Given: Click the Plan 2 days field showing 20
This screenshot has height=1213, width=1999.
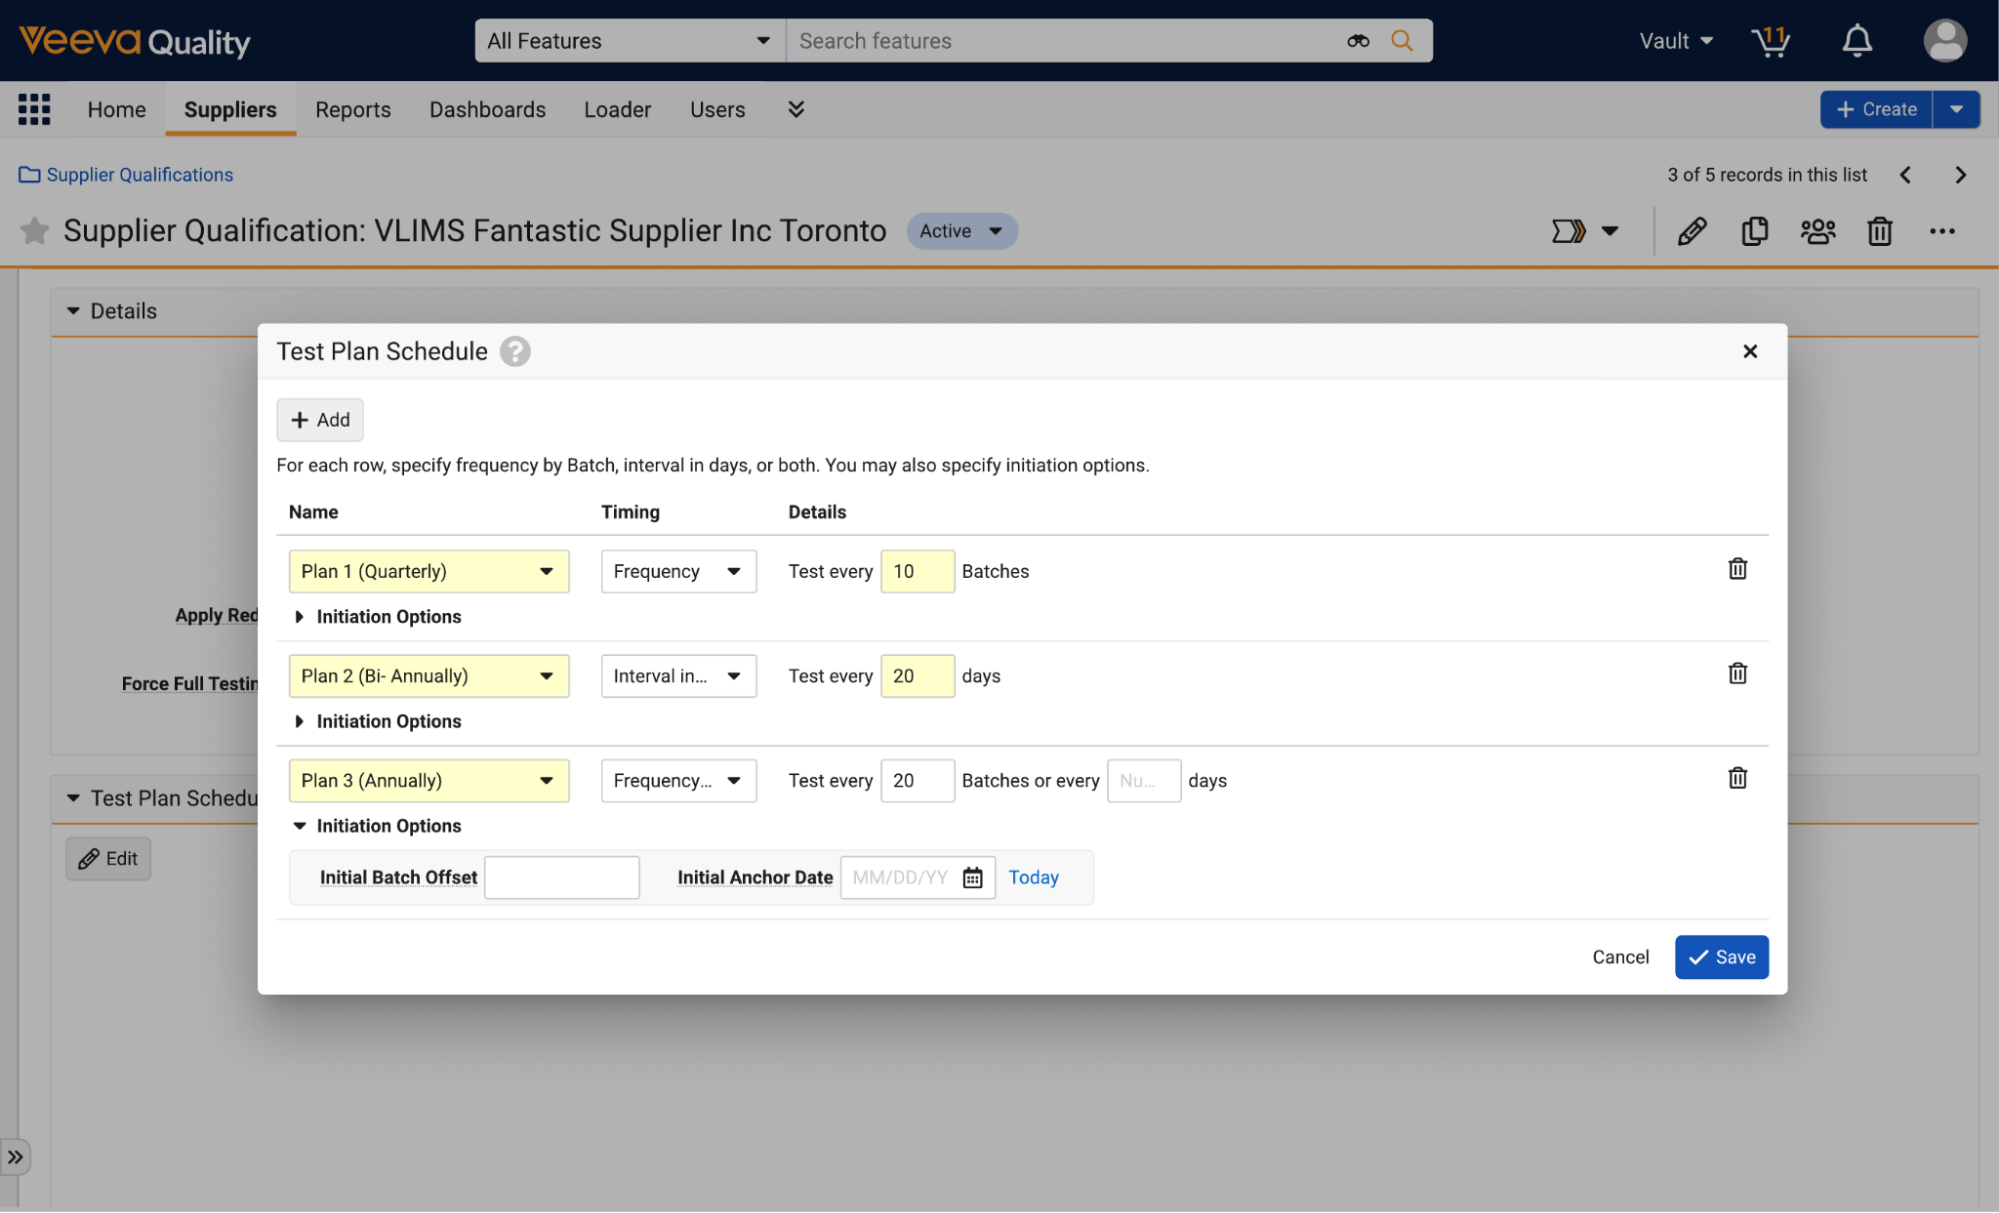Looking at the screenshot, I should coord(917,676).
